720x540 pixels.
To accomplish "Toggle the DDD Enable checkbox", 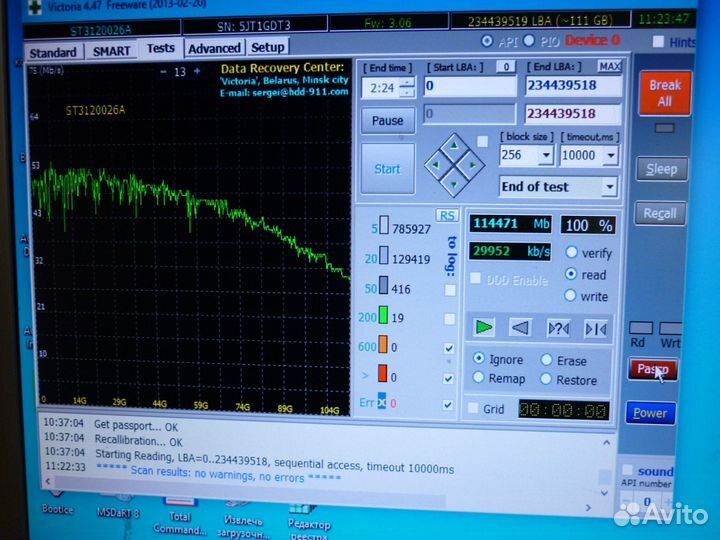I will click(475, 278).
